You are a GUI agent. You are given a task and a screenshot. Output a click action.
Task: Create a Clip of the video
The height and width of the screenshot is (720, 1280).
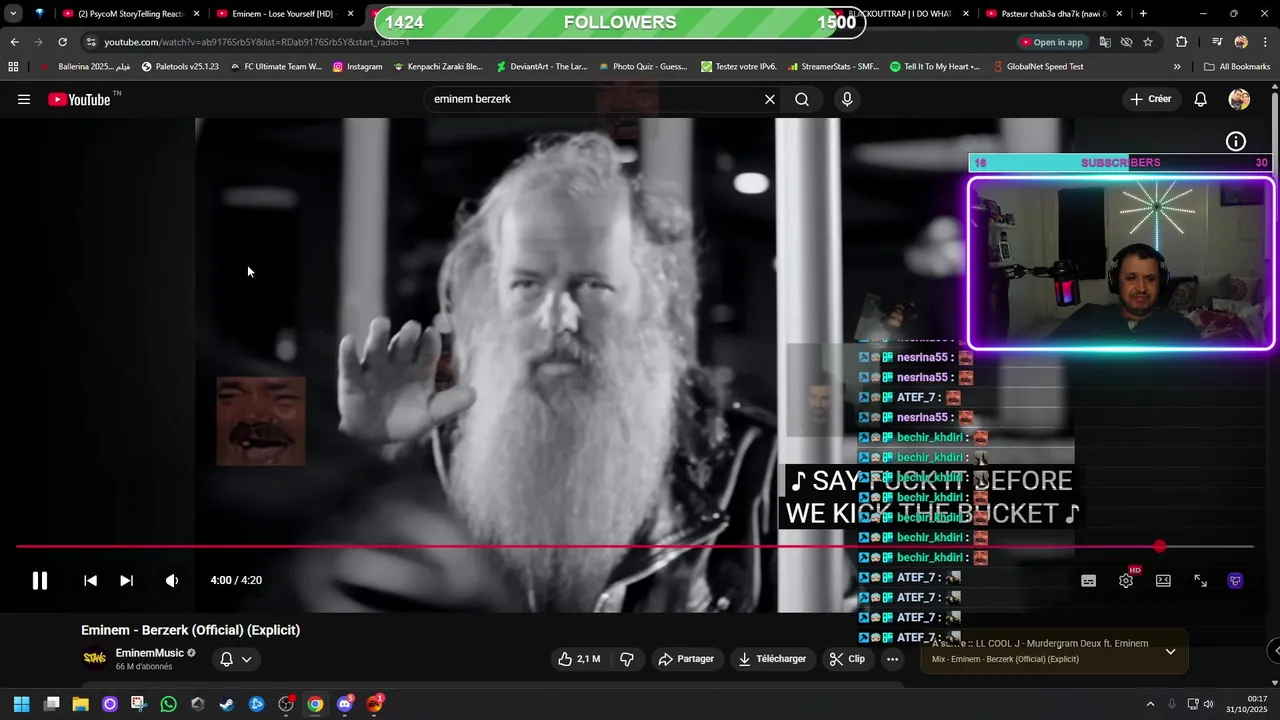pyautogui.click(x=847, y=659)
